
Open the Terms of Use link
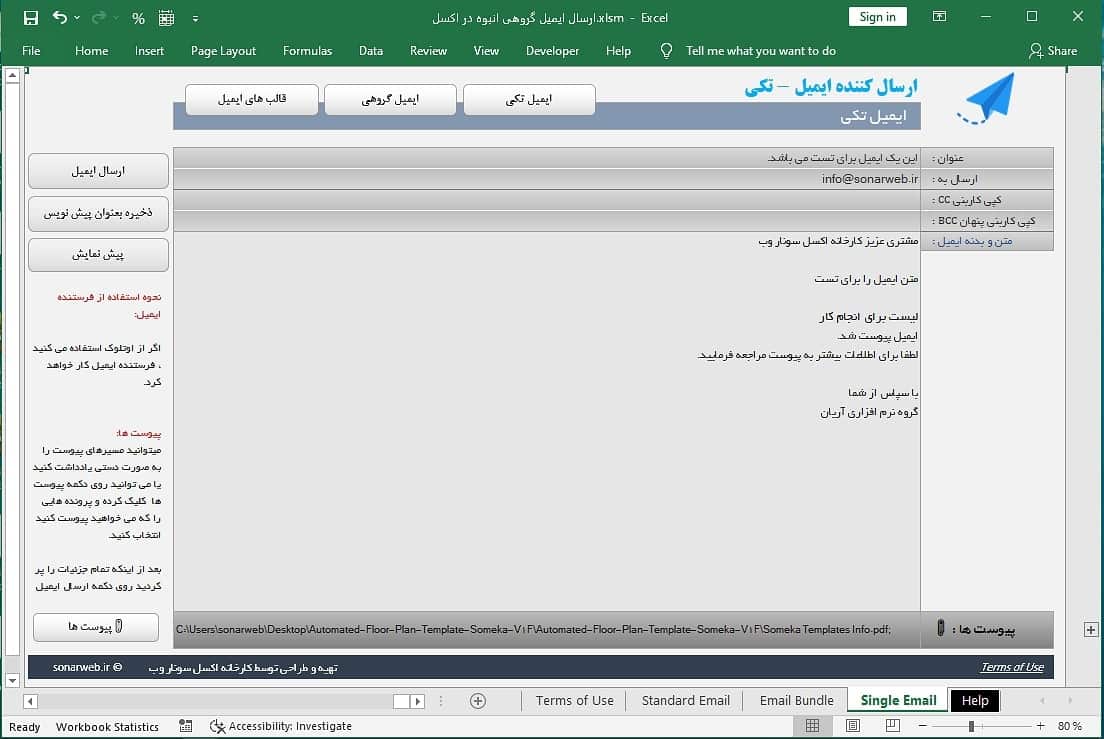(x=1012, y=667)
